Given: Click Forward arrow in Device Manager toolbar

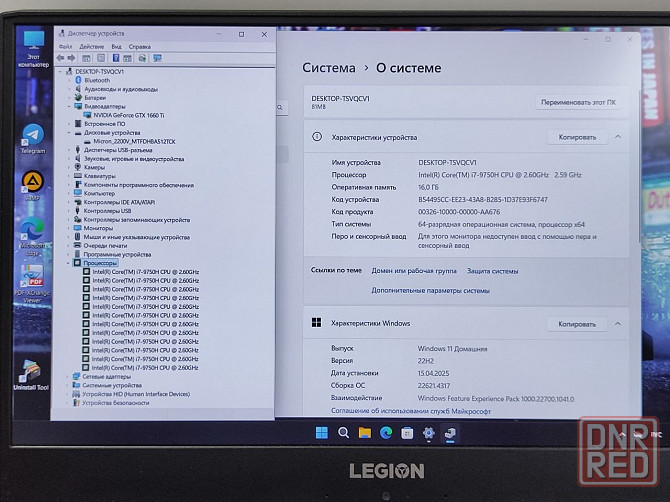Looking at the screenshot, I should click(71, 58).
